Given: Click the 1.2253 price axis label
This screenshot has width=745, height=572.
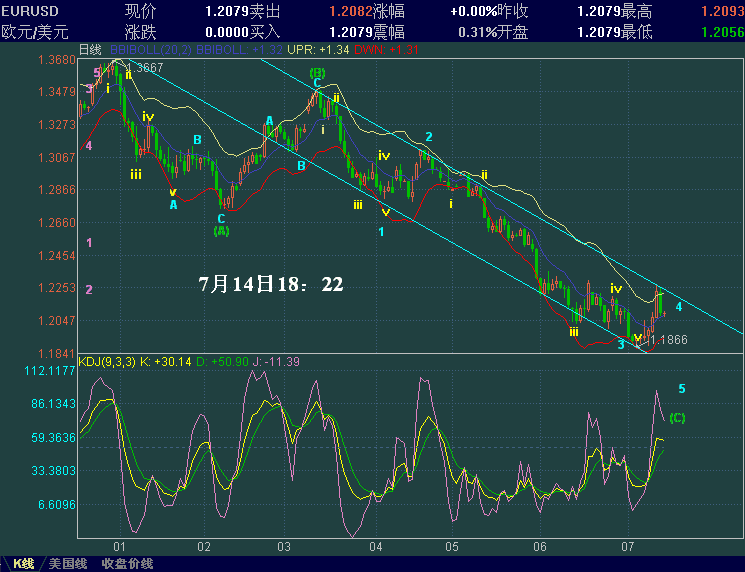Looking at the screenshot, I should (57, 288).
